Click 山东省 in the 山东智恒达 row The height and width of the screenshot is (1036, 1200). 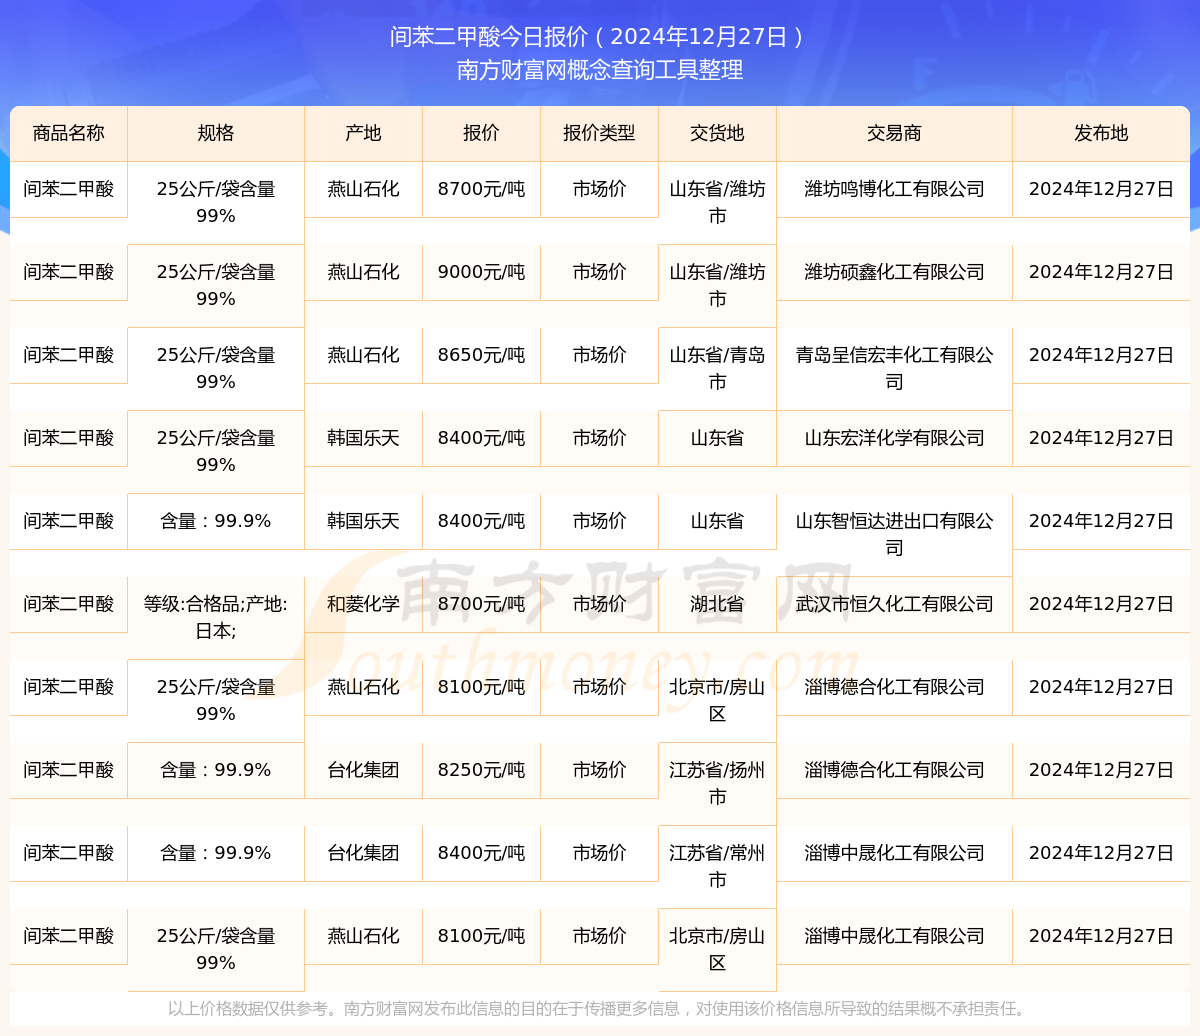tap(717, 521)
